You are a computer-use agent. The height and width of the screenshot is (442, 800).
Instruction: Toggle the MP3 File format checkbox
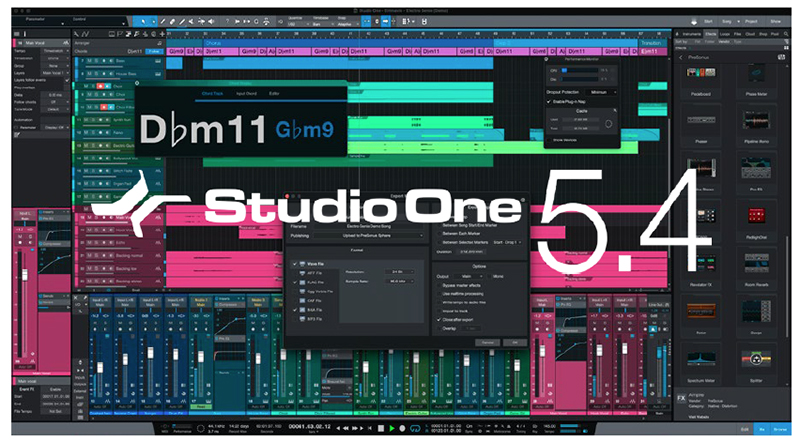[295, 319]
